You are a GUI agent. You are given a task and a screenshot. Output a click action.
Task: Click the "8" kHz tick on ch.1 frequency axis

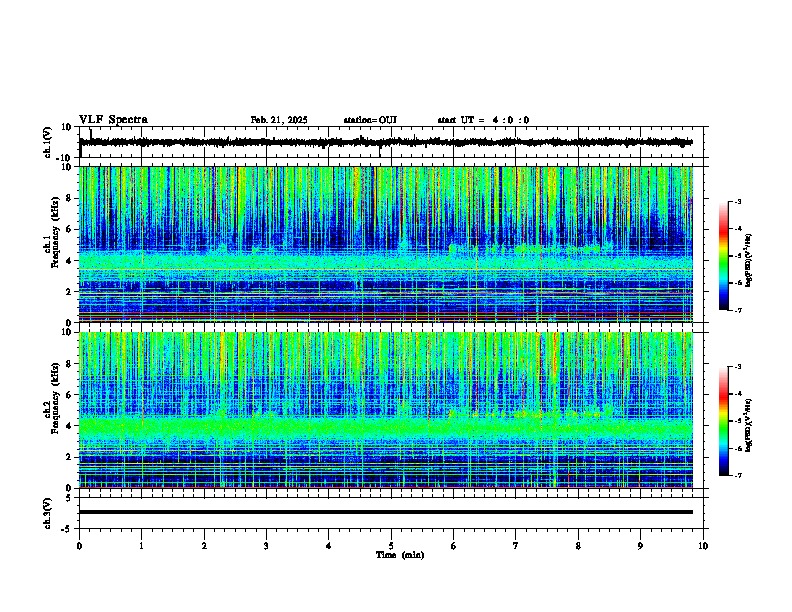pos(69,198)
